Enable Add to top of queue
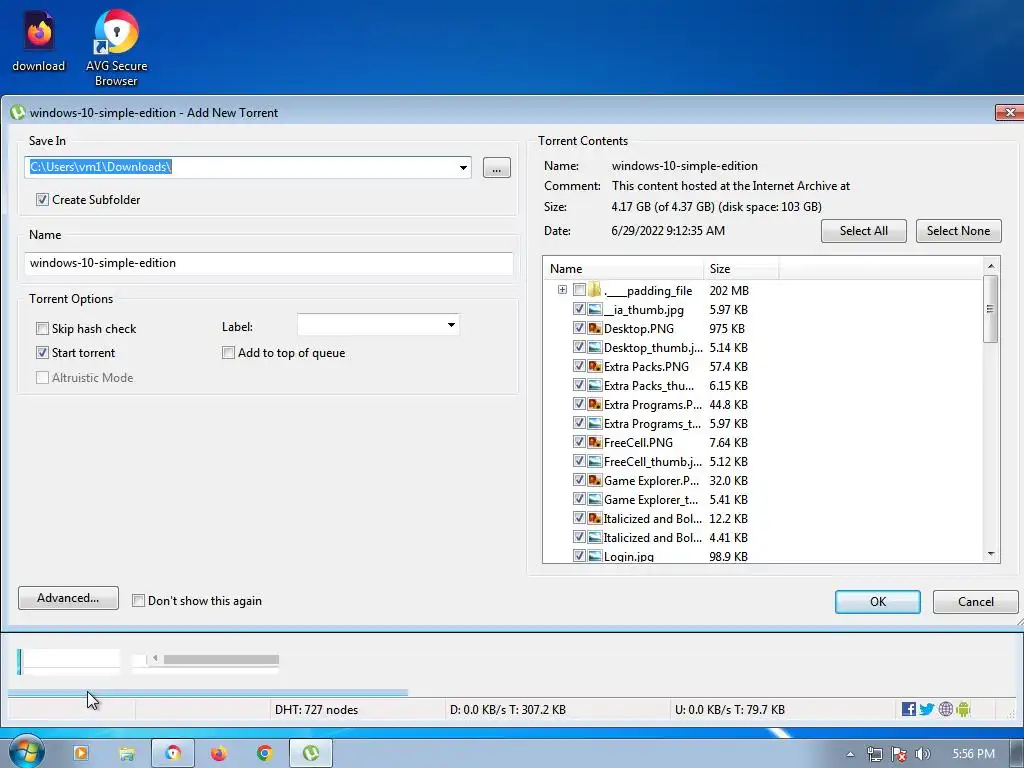1024x768 pixels. point(229,353)
